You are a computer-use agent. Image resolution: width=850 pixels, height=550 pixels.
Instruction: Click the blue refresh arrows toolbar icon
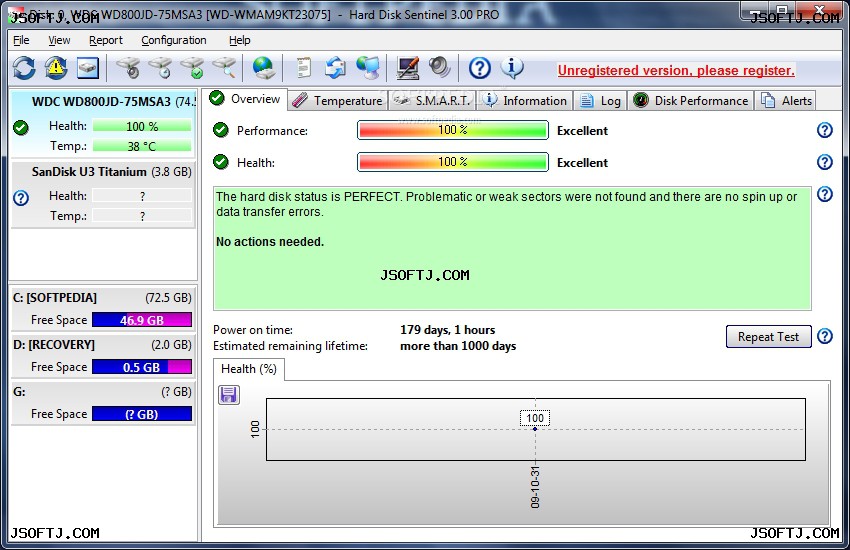click(x=24, y=68)
